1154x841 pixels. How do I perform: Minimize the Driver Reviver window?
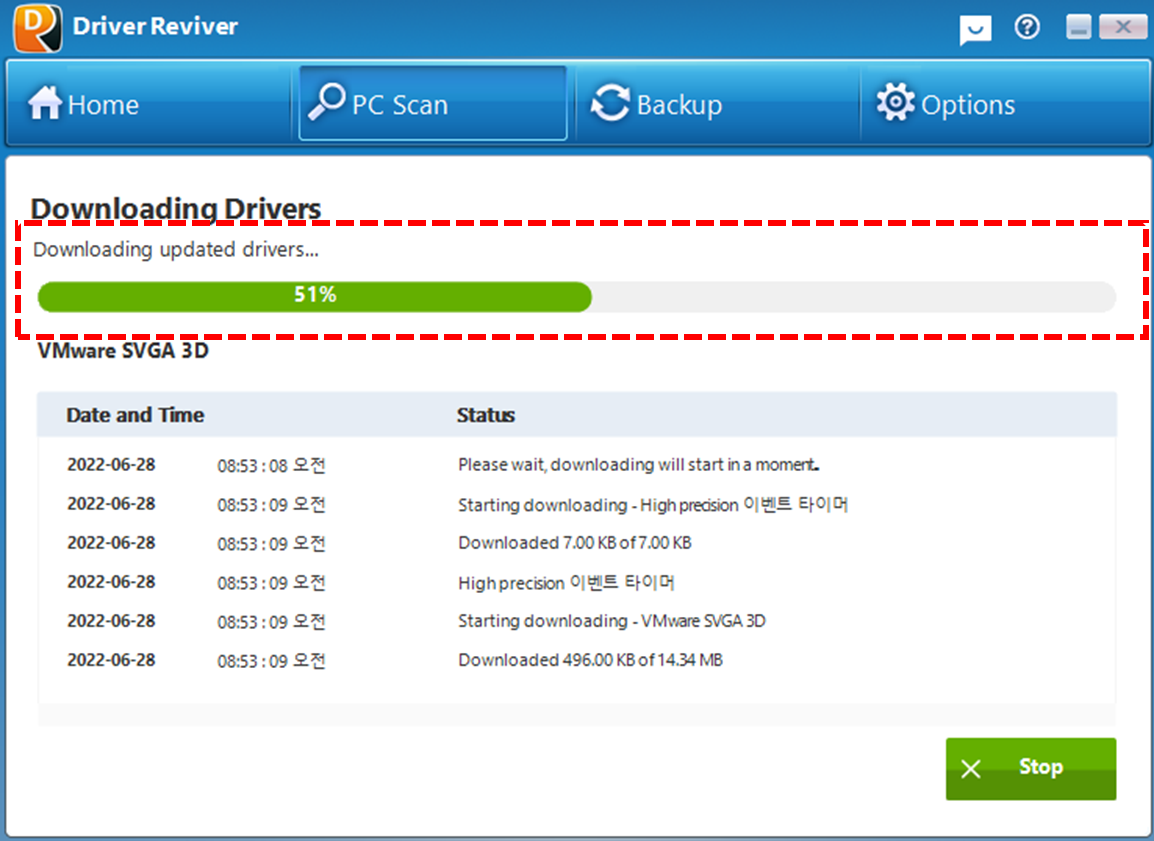(x=1078, y=28)
